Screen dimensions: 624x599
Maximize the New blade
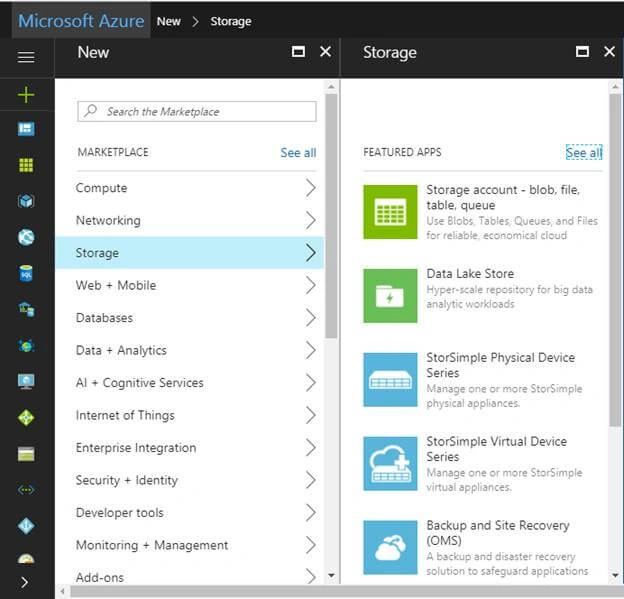pyautogui.click(x=298, y=52)
